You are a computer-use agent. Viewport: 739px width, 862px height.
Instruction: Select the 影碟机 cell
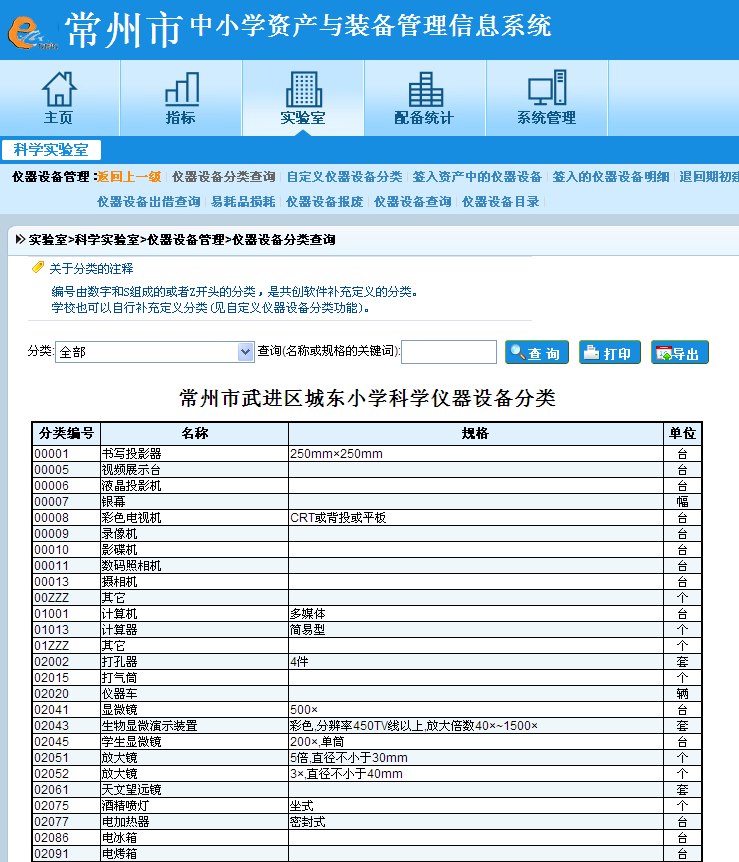click(195, 550)
